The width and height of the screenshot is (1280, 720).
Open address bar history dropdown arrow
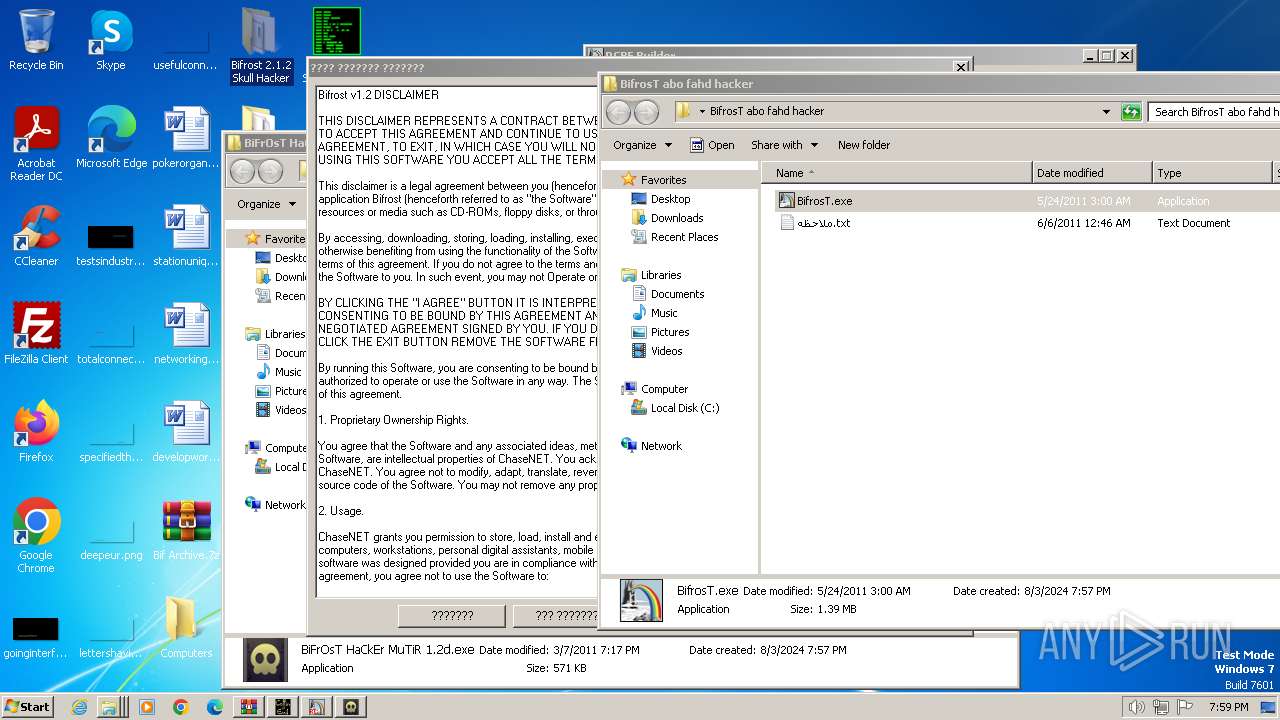pos(1106,112)
